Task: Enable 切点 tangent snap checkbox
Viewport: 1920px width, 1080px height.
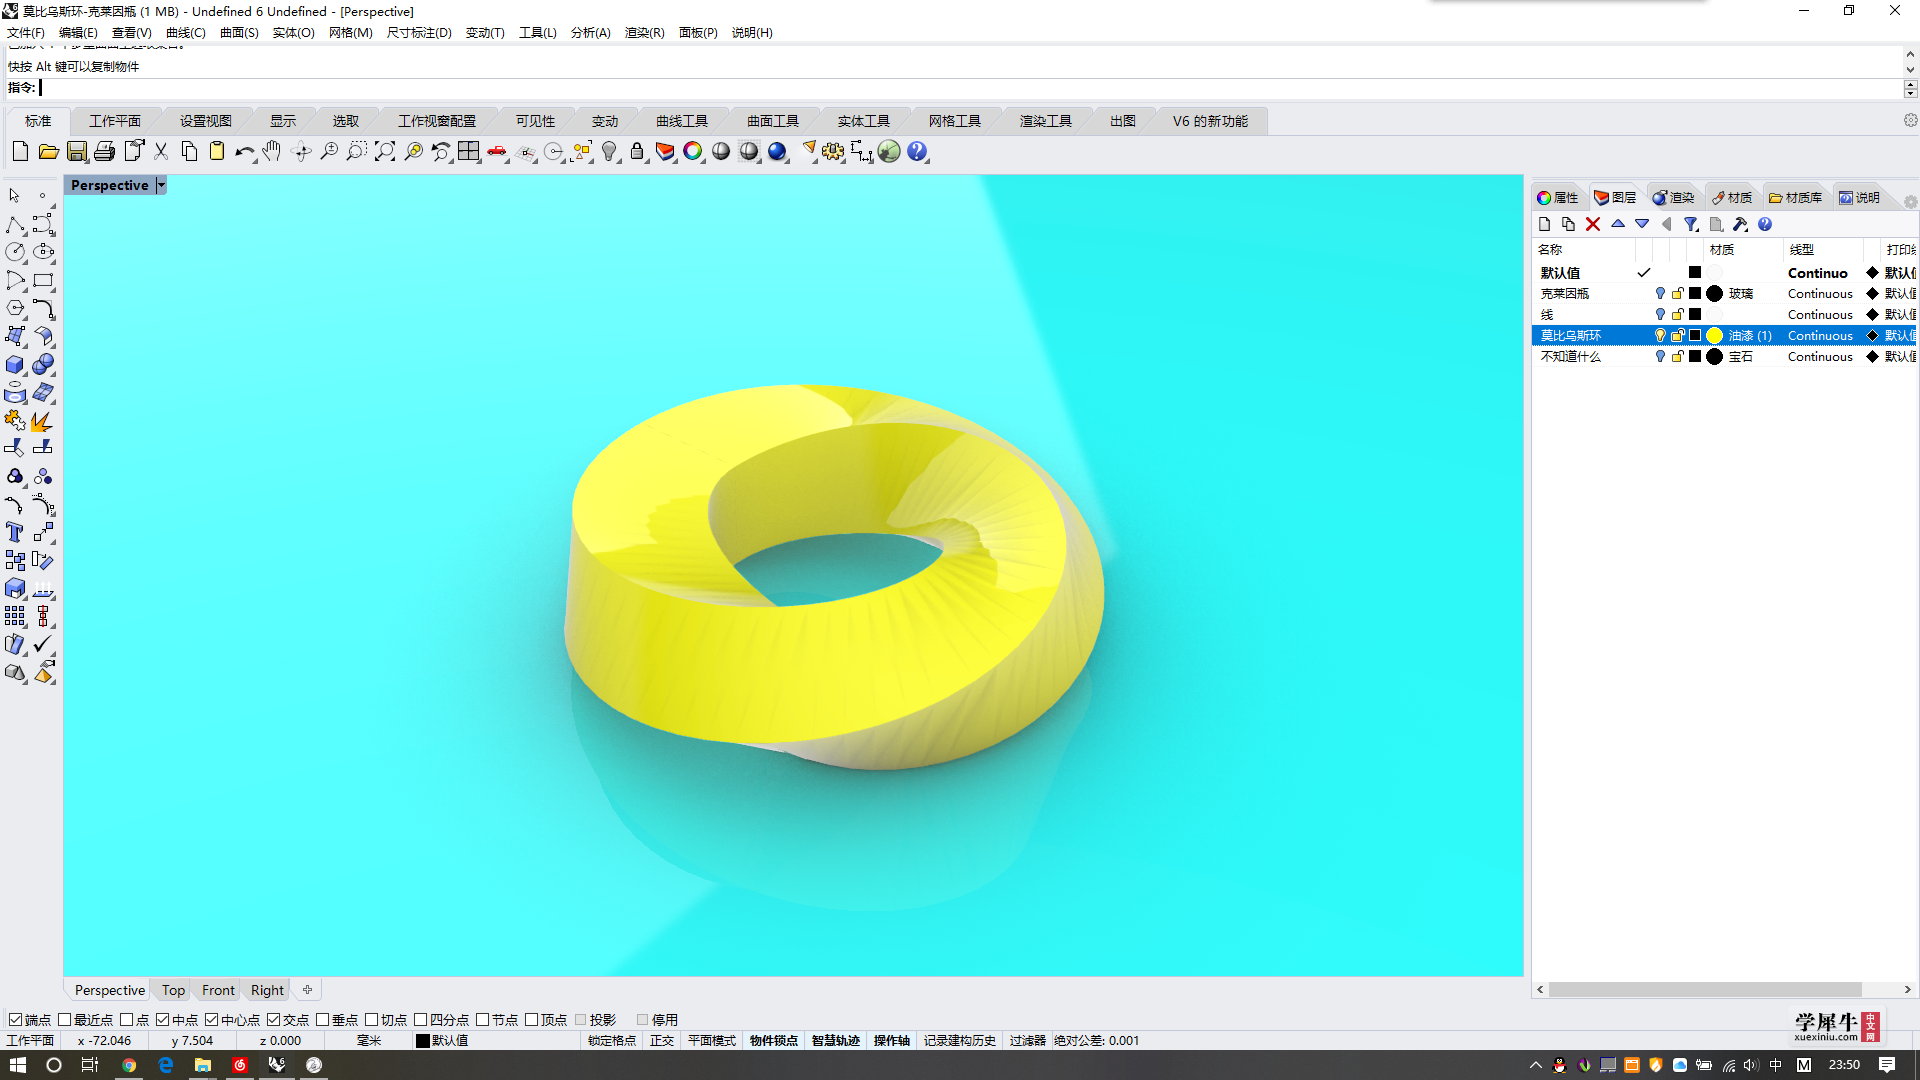Action: click(372, 1020)
